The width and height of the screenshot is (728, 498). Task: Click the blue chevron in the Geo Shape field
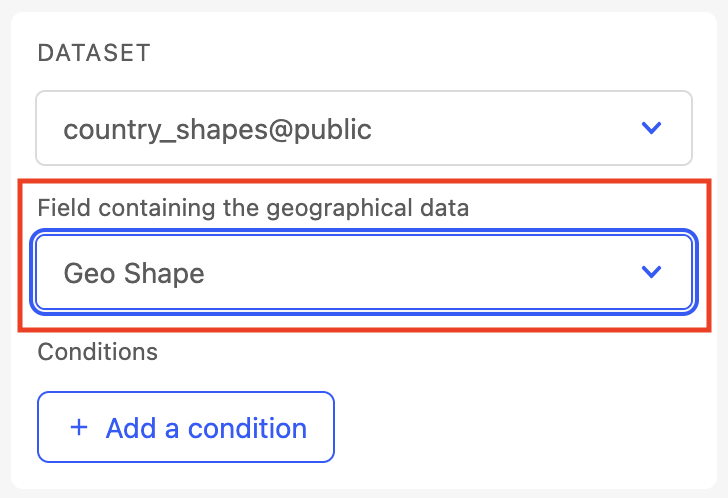pos(652,272)
